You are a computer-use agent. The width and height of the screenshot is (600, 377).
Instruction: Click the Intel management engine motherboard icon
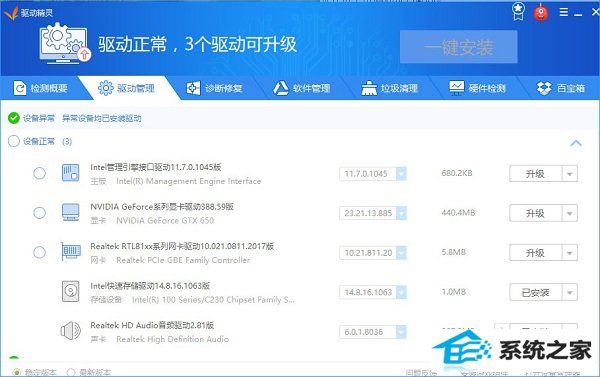[71, 173]
